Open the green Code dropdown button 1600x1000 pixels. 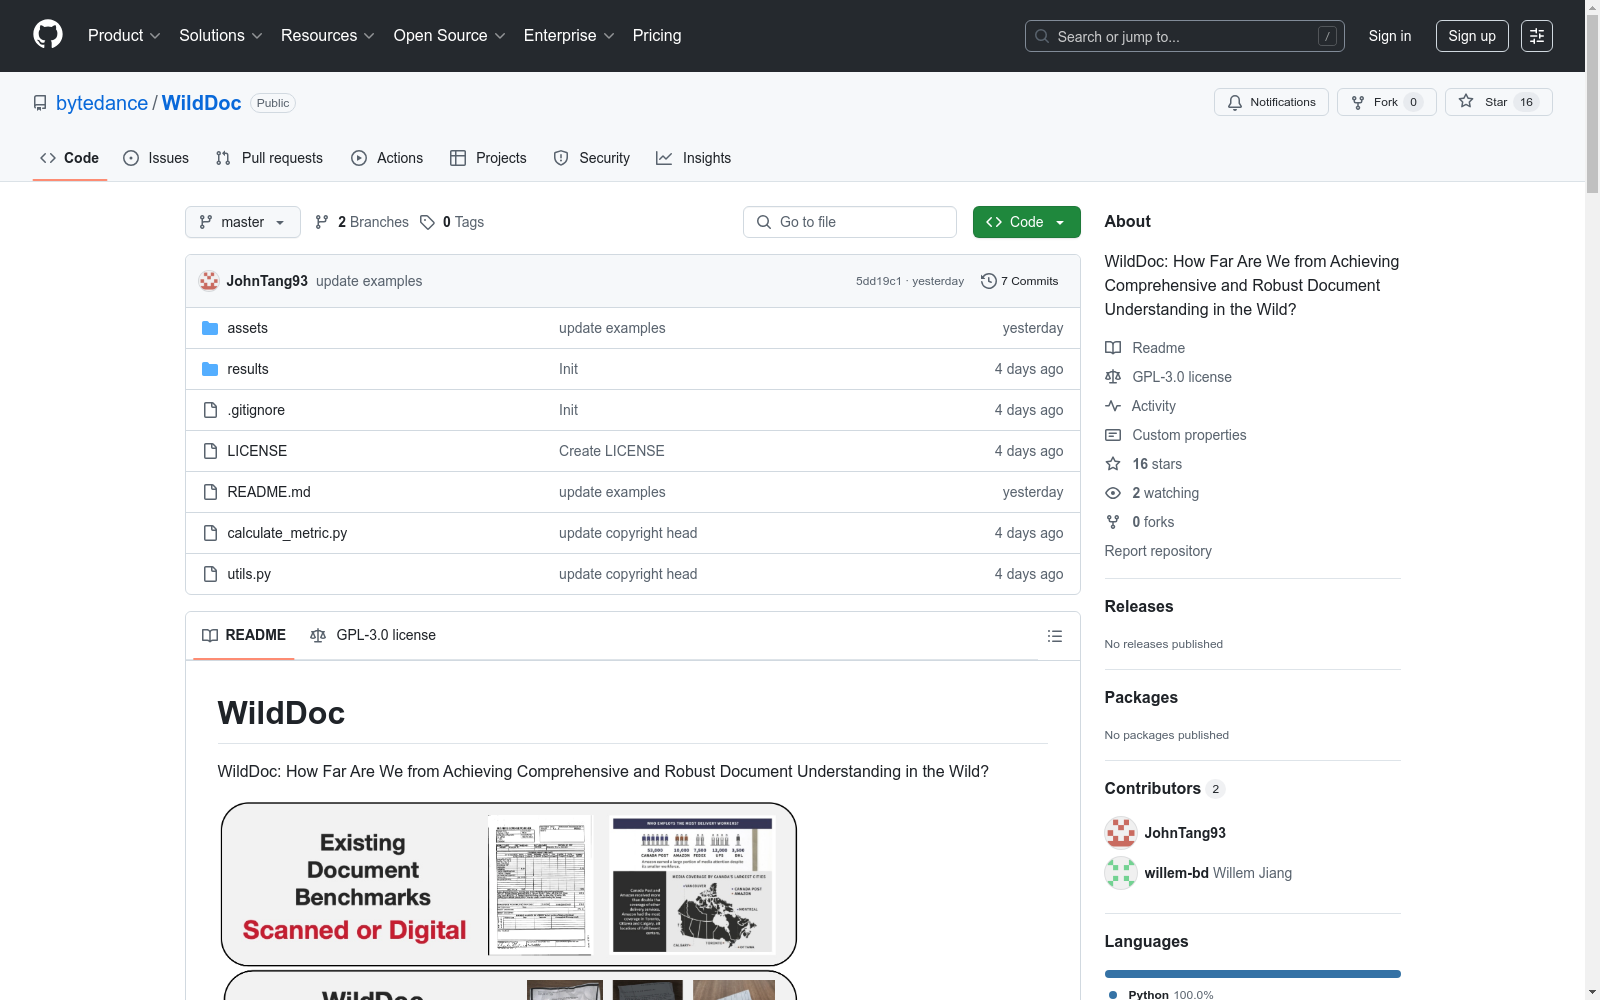(x=1026, y=222)
